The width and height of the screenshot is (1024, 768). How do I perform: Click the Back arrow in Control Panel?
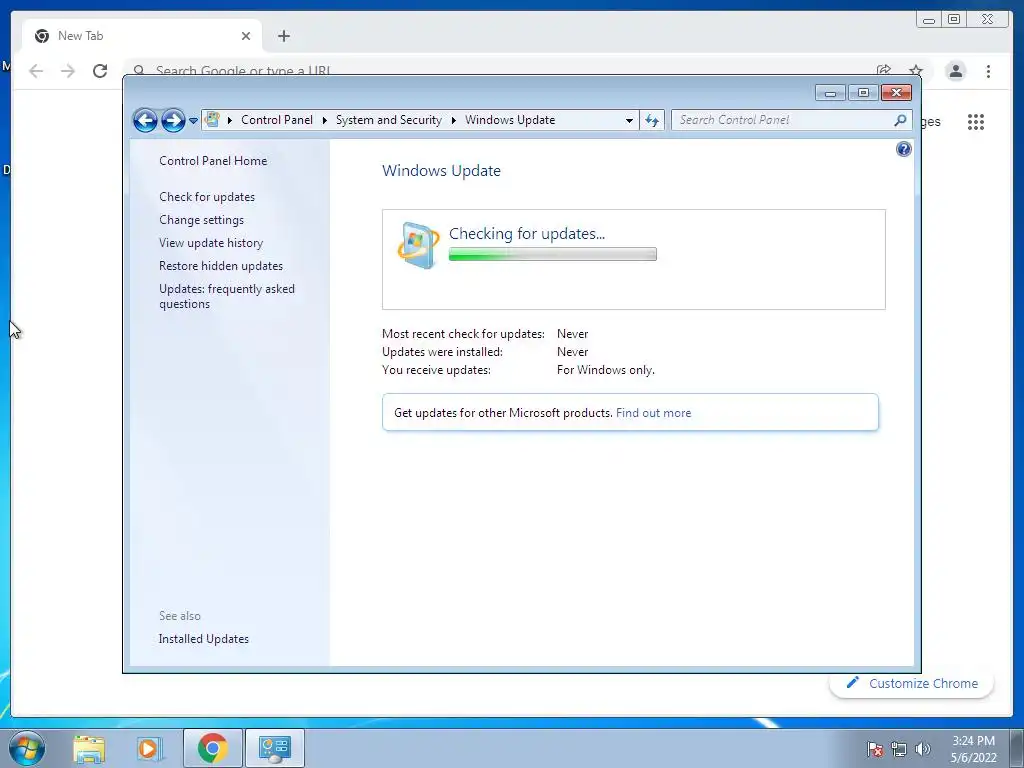[145, 120]
